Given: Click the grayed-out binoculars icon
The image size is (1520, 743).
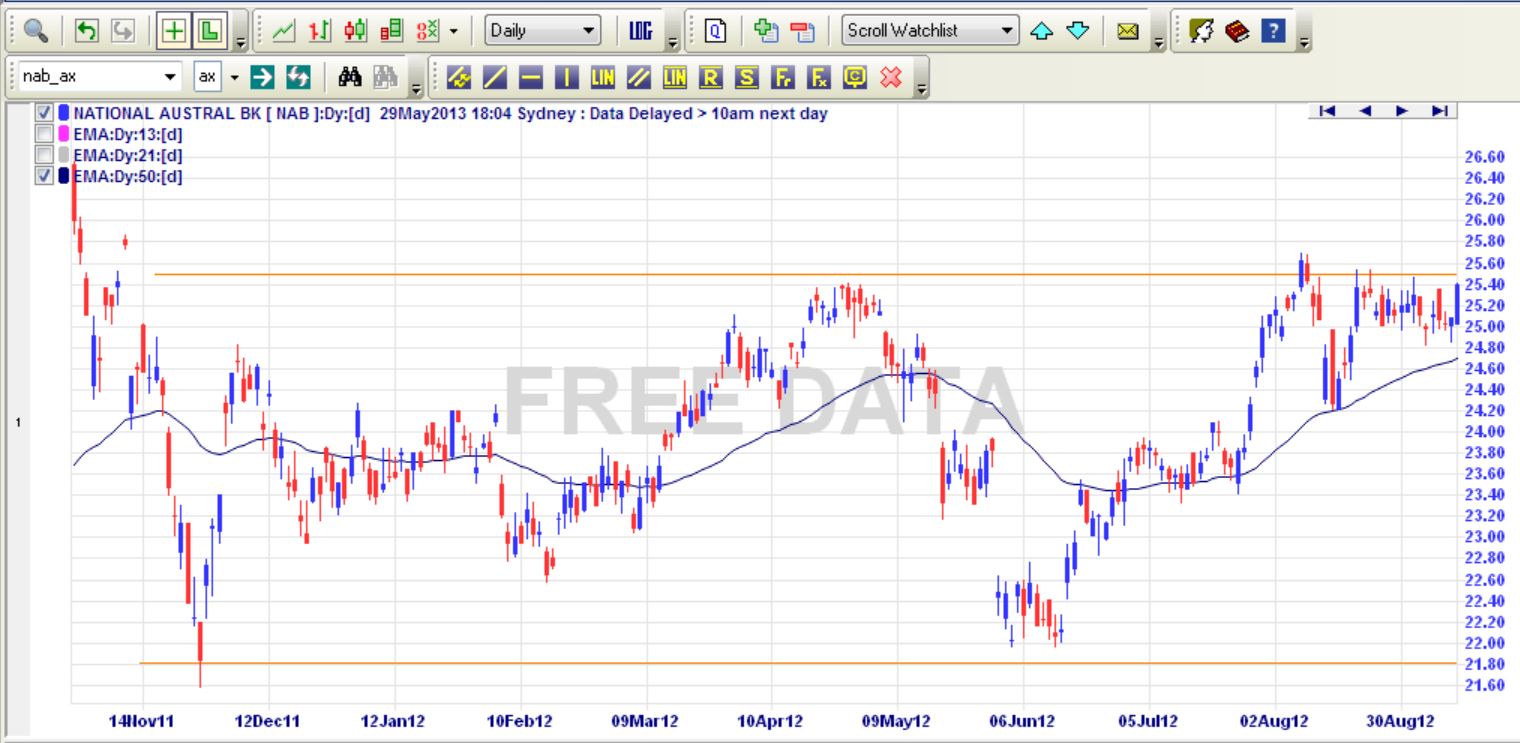Looking at the screenshot, I should coord(386,76).
